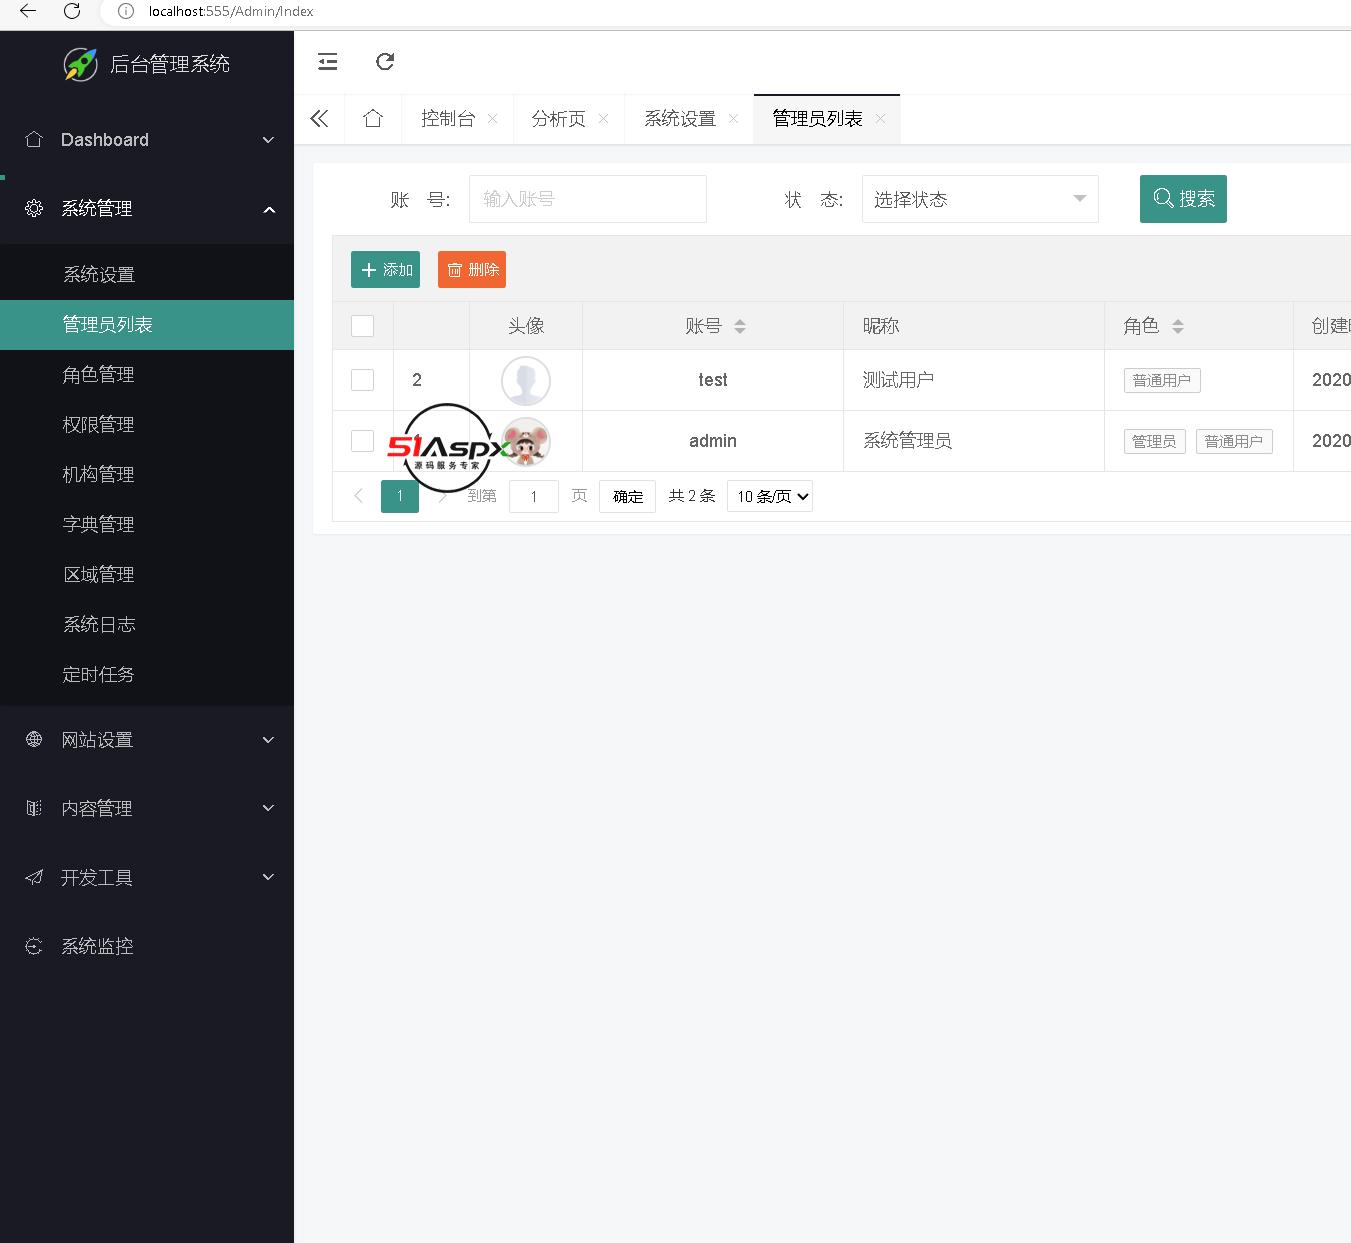The width and height of the screenshot is (1351, 1243).
Task: Open the 选择状态 dropdown
Action: pos(980,199)
